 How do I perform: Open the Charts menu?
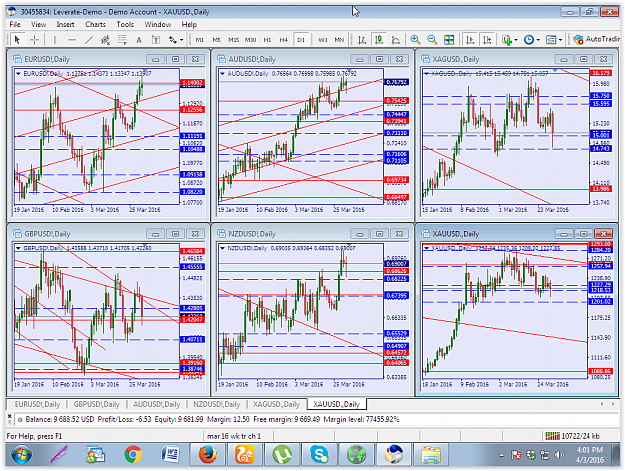[x=95, y=24]
